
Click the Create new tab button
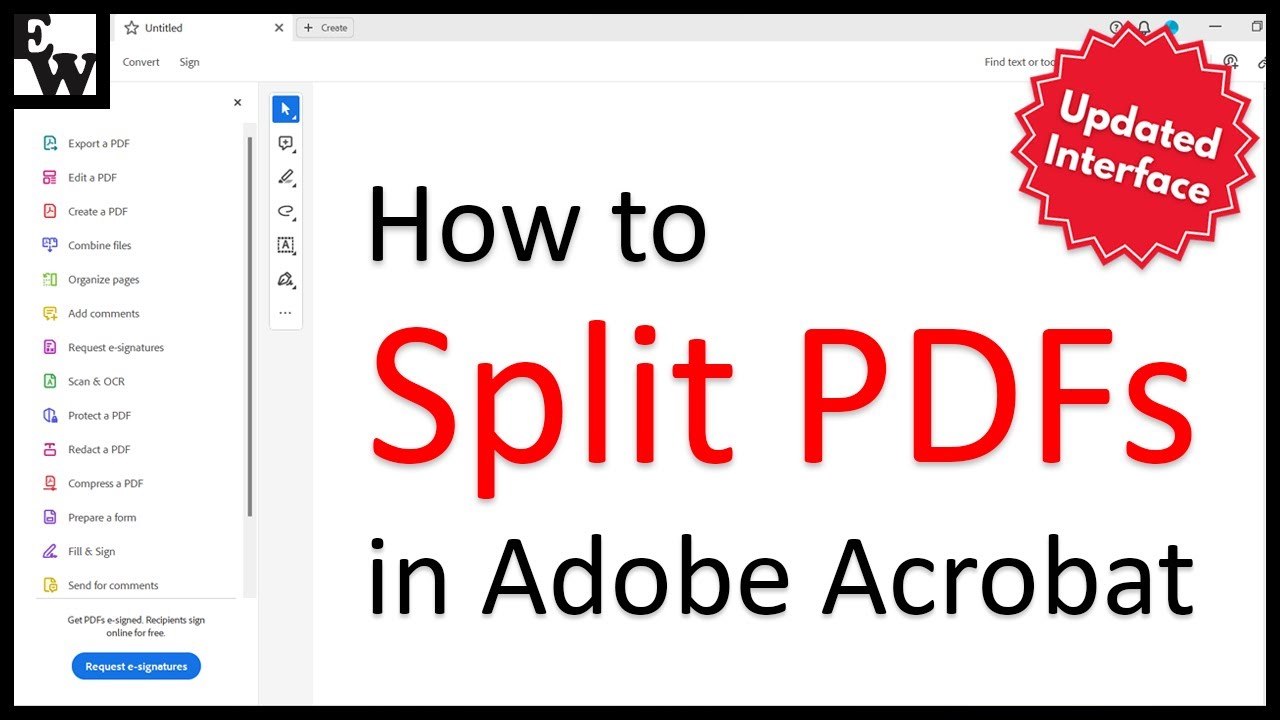(325, 28)
